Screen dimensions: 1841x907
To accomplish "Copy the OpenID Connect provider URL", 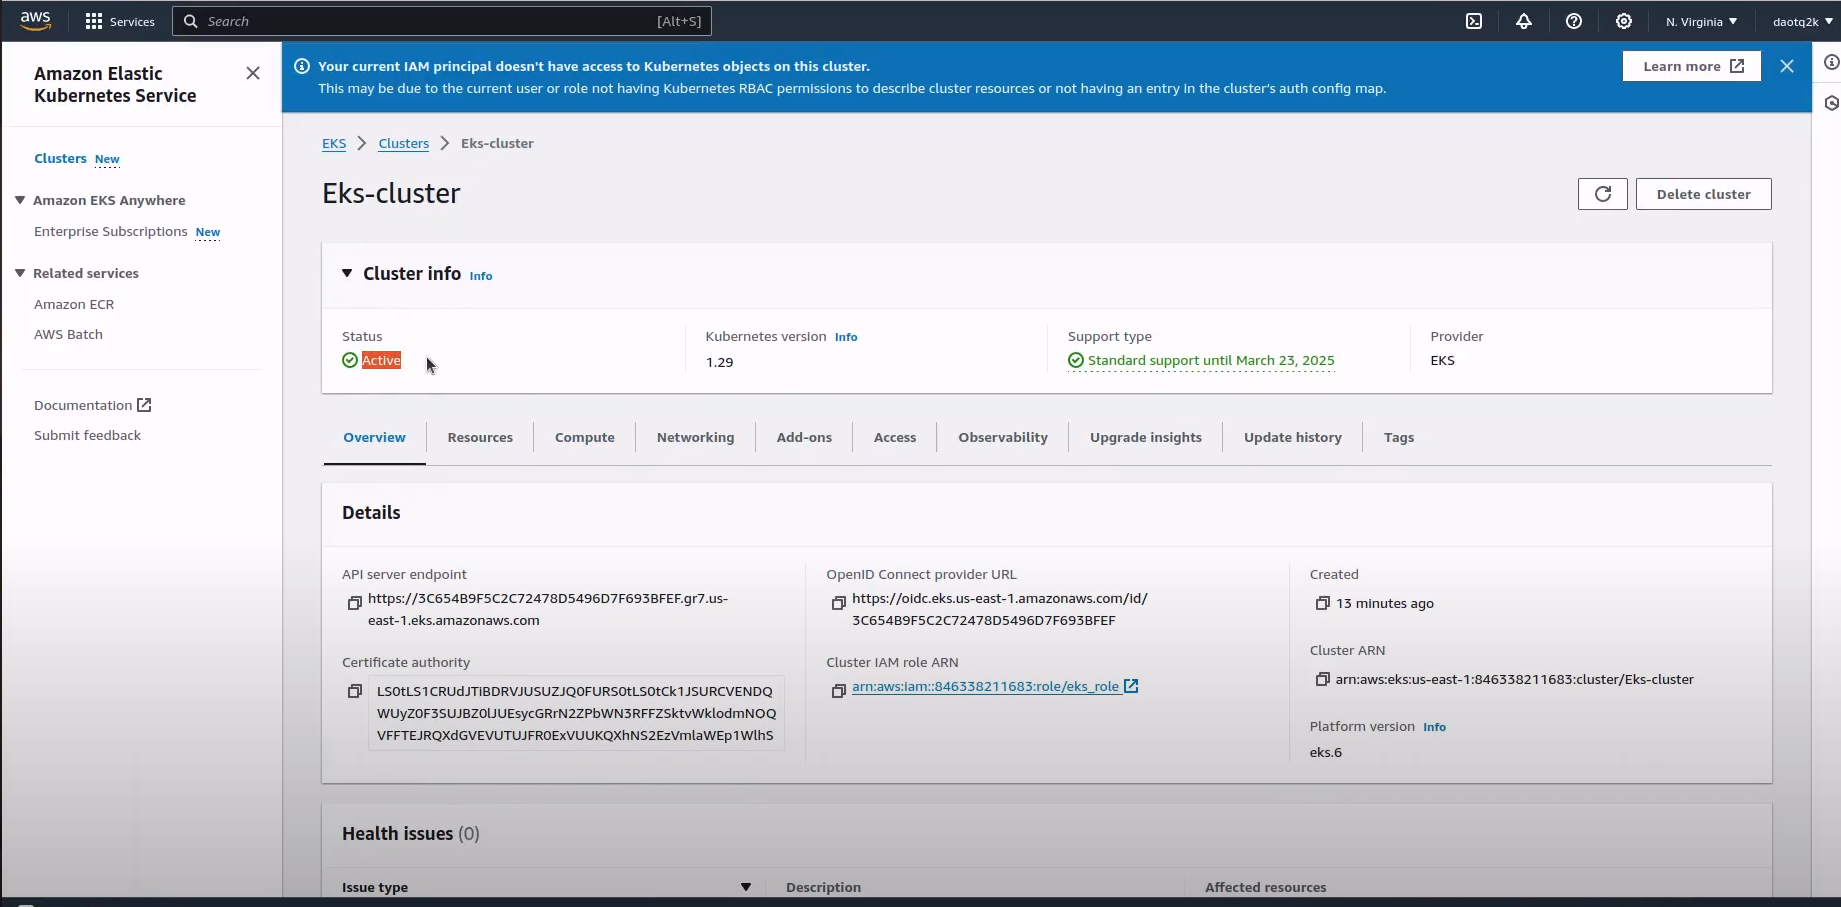I will coord(838,603).
